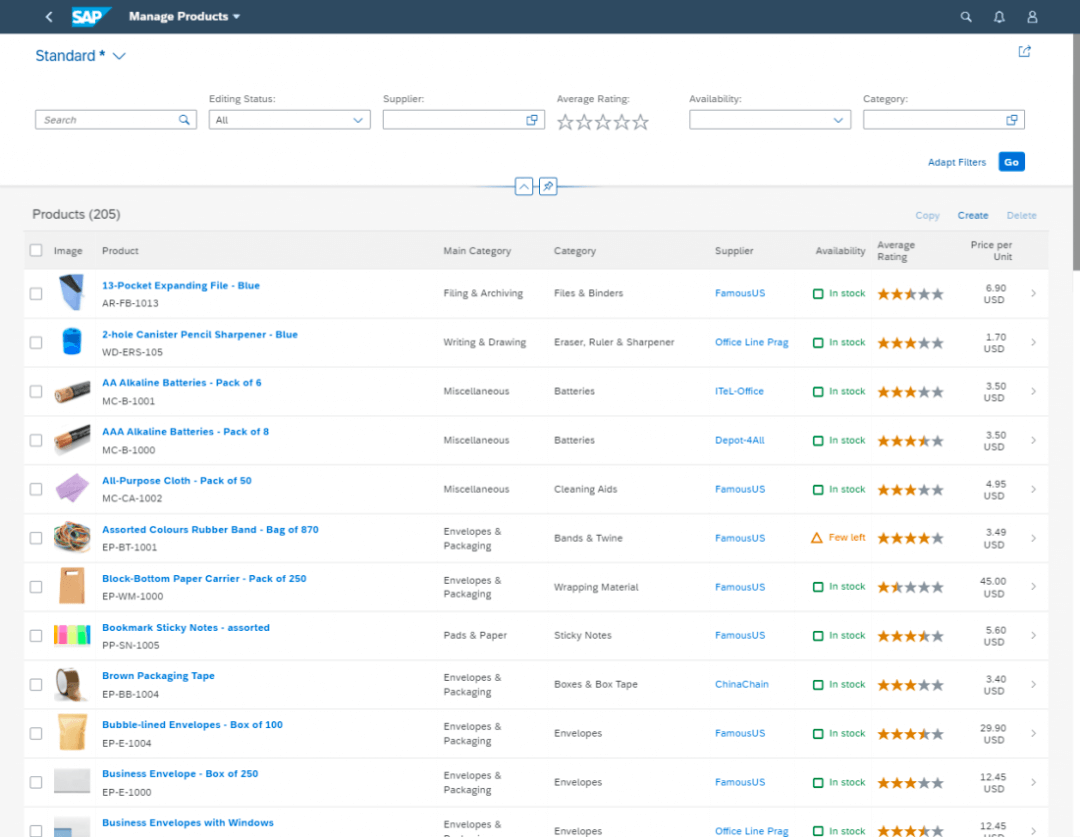Viewport: 1080px width, 837px height.
Task: Click the Average Rating column header
Action: tap(896, 251)
